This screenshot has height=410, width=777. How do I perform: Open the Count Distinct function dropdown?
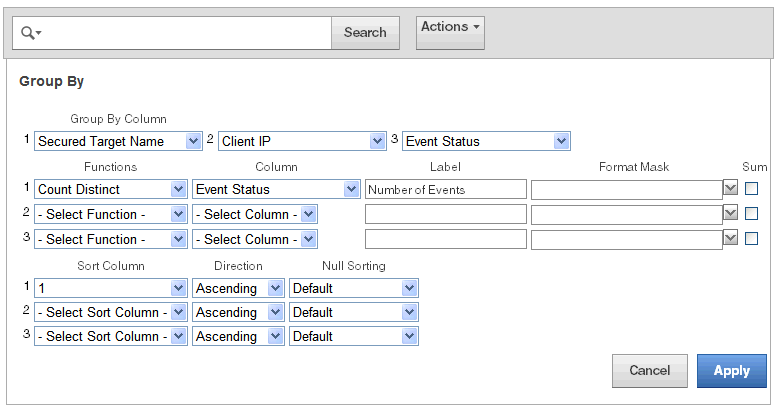[x=110, y=189]
